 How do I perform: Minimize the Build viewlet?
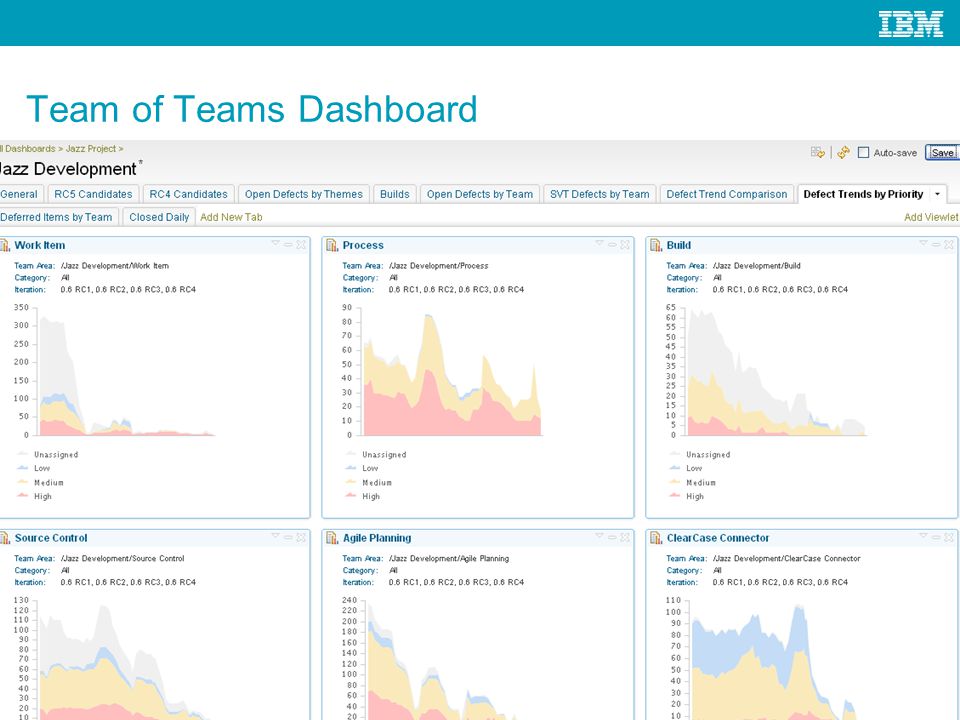936,244
